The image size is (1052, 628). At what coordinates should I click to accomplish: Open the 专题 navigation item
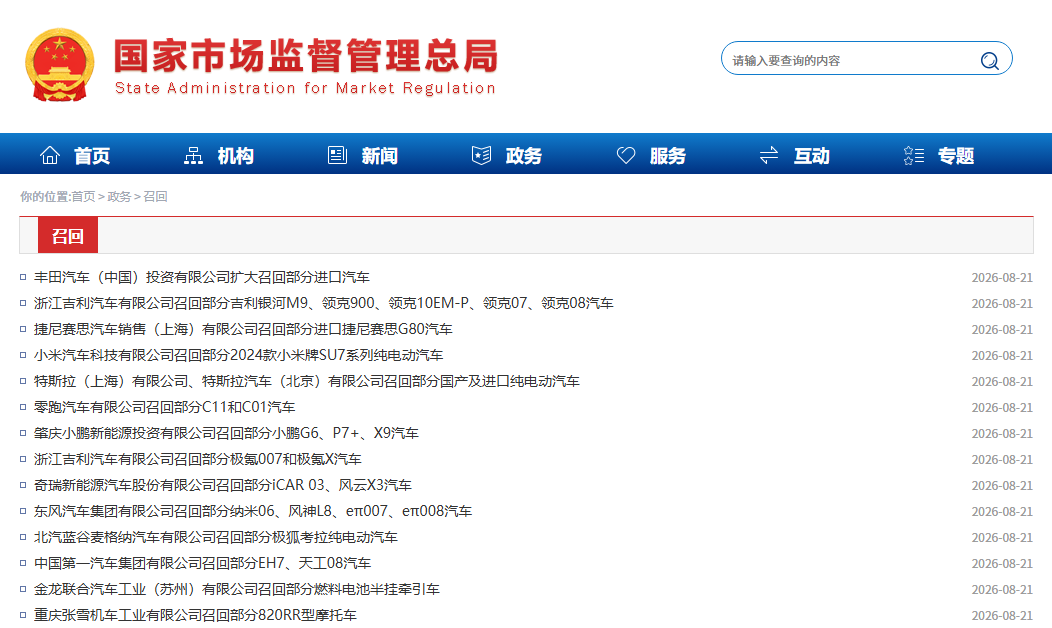pos(956,156)
